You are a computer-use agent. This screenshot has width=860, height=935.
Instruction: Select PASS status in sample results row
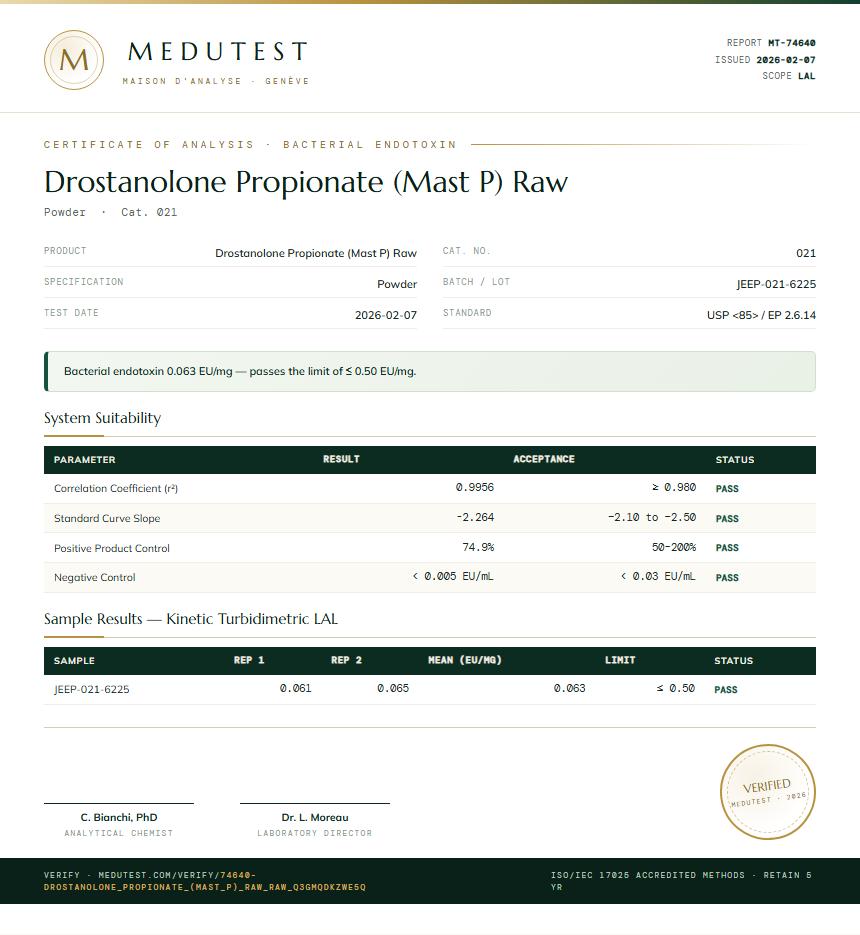(726, 690)
